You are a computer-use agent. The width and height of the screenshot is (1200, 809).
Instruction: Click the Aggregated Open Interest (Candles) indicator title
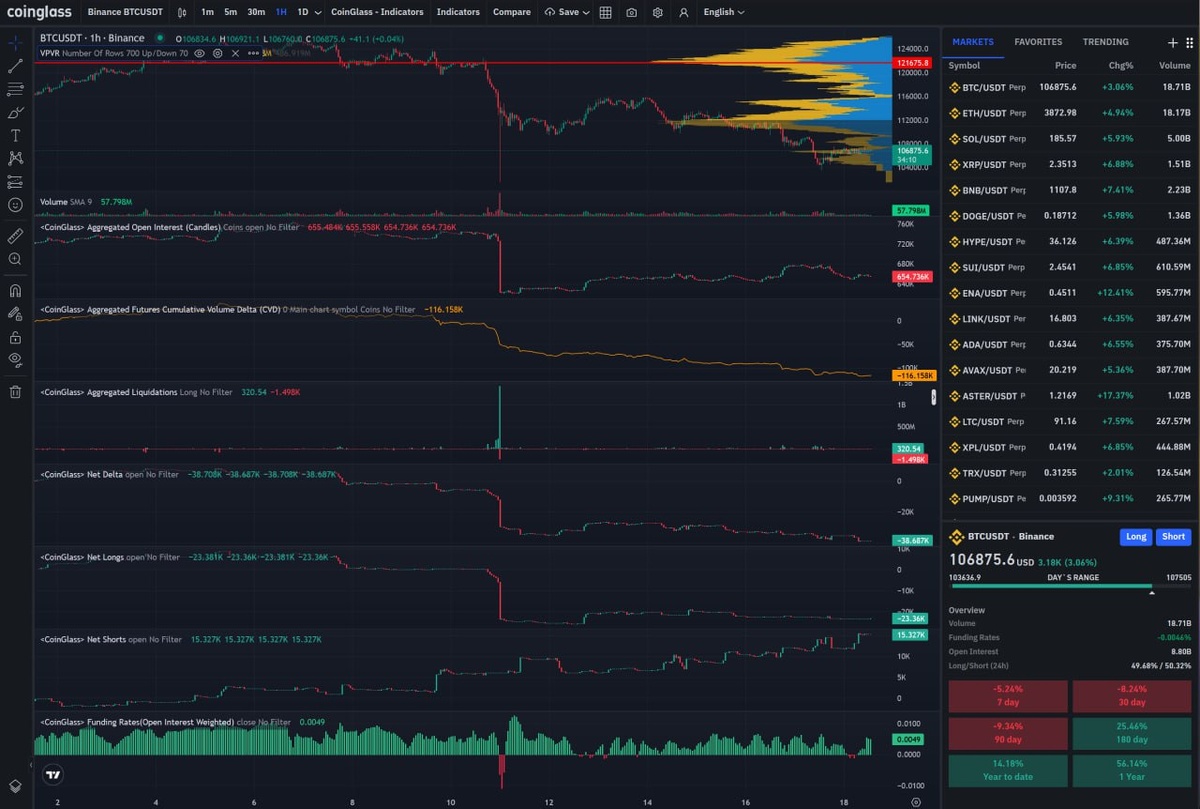pos(131,227)
